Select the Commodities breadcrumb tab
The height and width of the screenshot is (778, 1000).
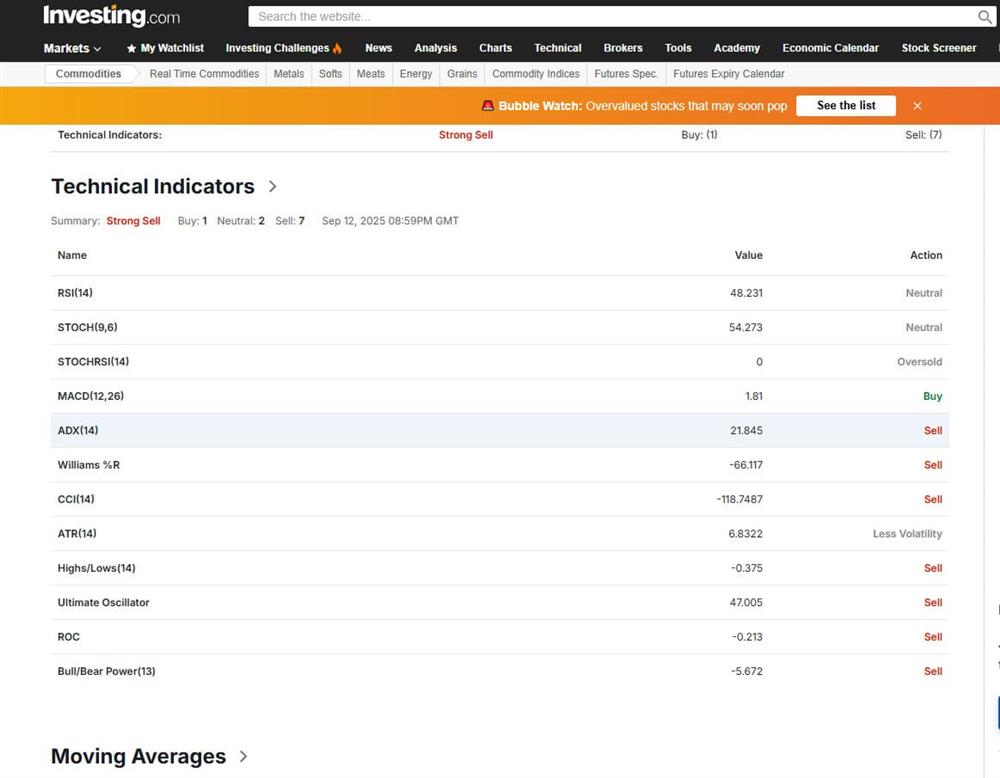pos(88,74)
